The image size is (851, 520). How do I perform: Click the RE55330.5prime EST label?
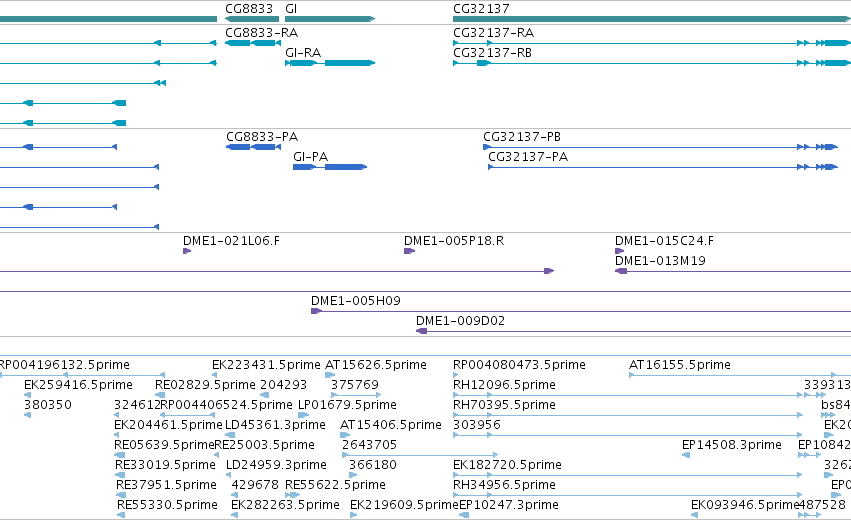[x=167, y=505]
